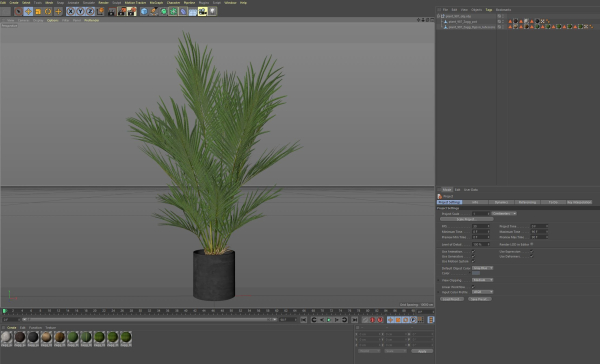Viewport: 600px width, 364px height.
Task: Activate the Scale tool
Action: pyautogui.click(x=38, y=11)
